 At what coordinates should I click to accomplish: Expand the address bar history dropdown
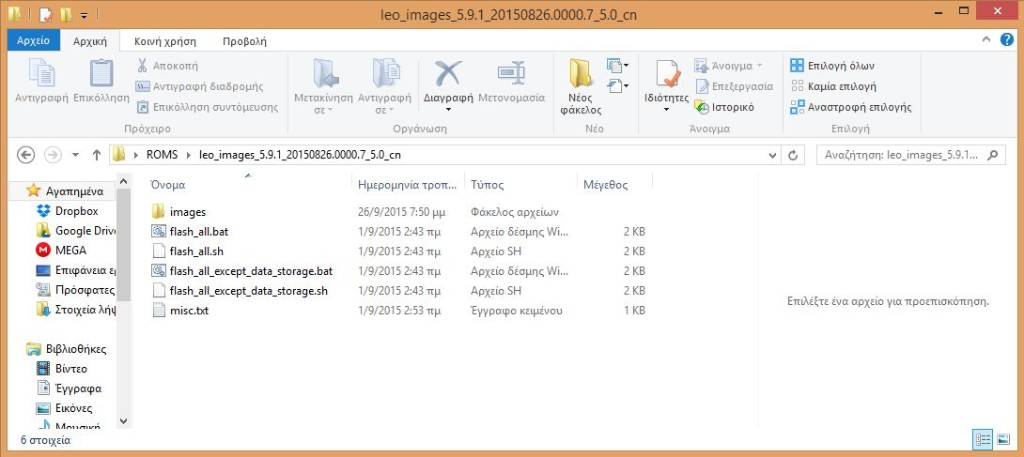[772, 155]
